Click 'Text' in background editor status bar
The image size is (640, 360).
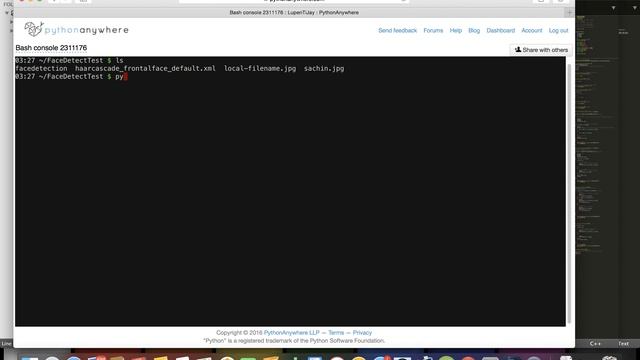click(623, 344)
